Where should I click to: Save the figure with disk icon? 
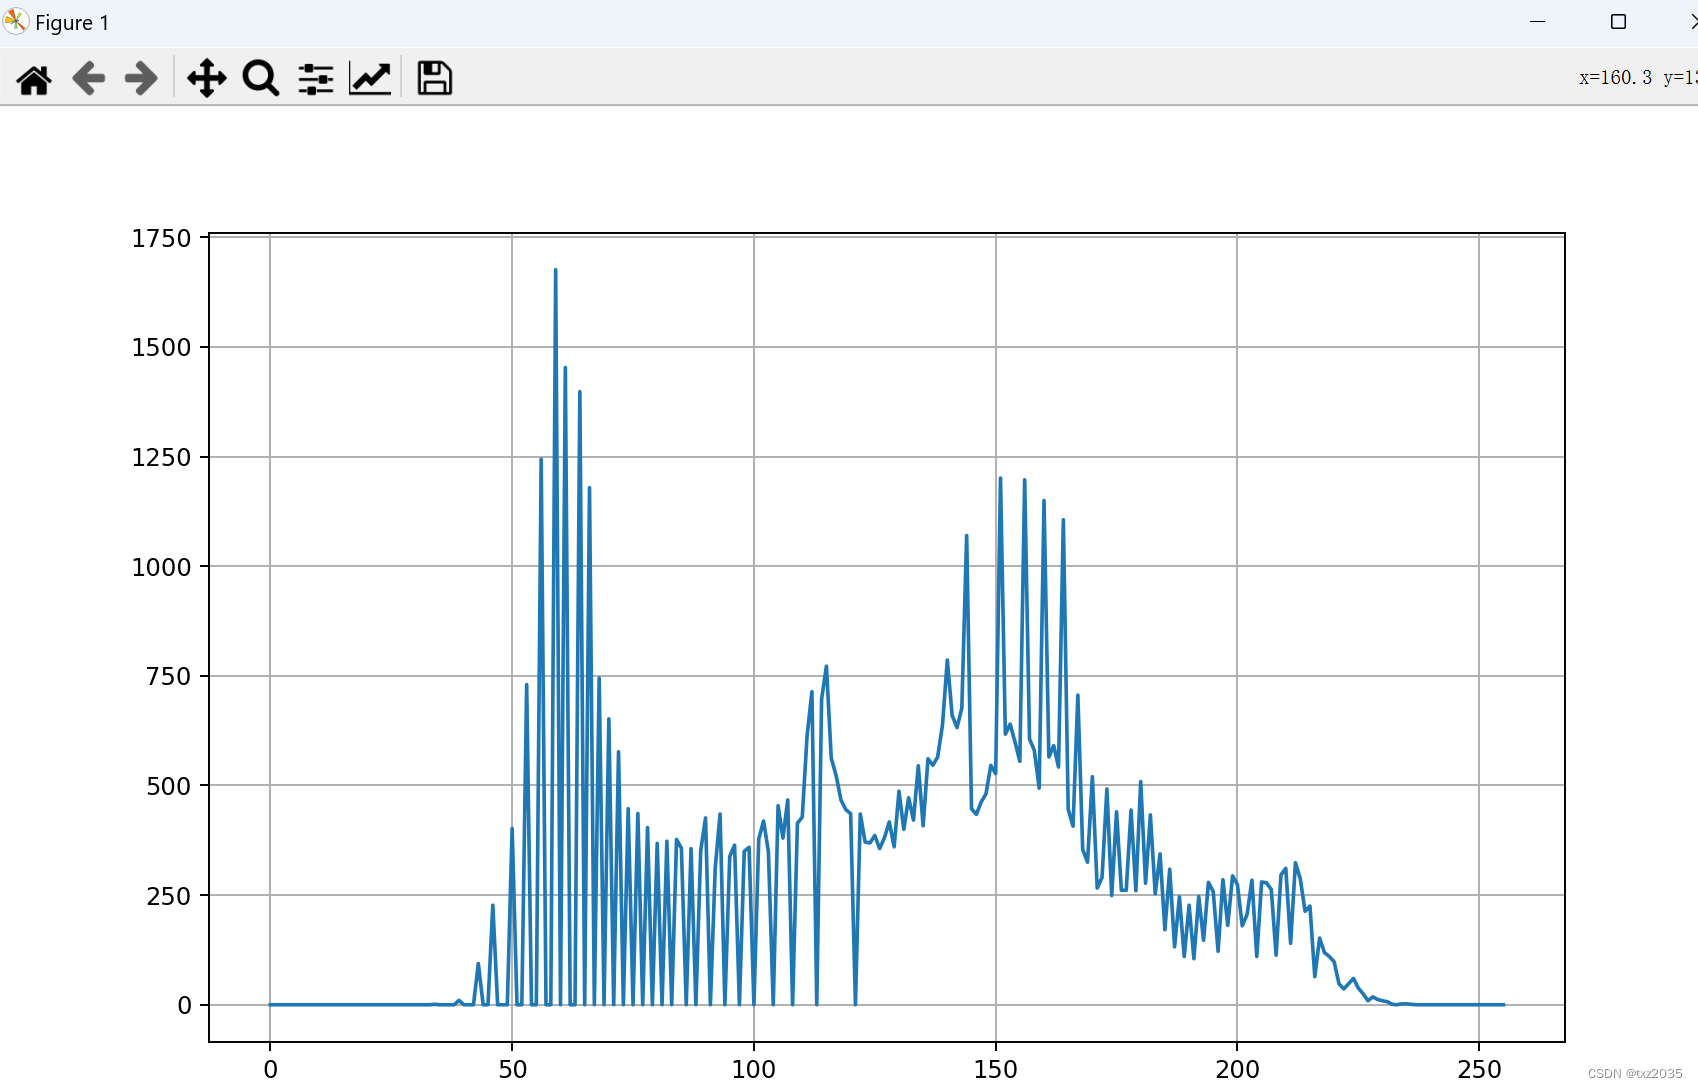434,78
